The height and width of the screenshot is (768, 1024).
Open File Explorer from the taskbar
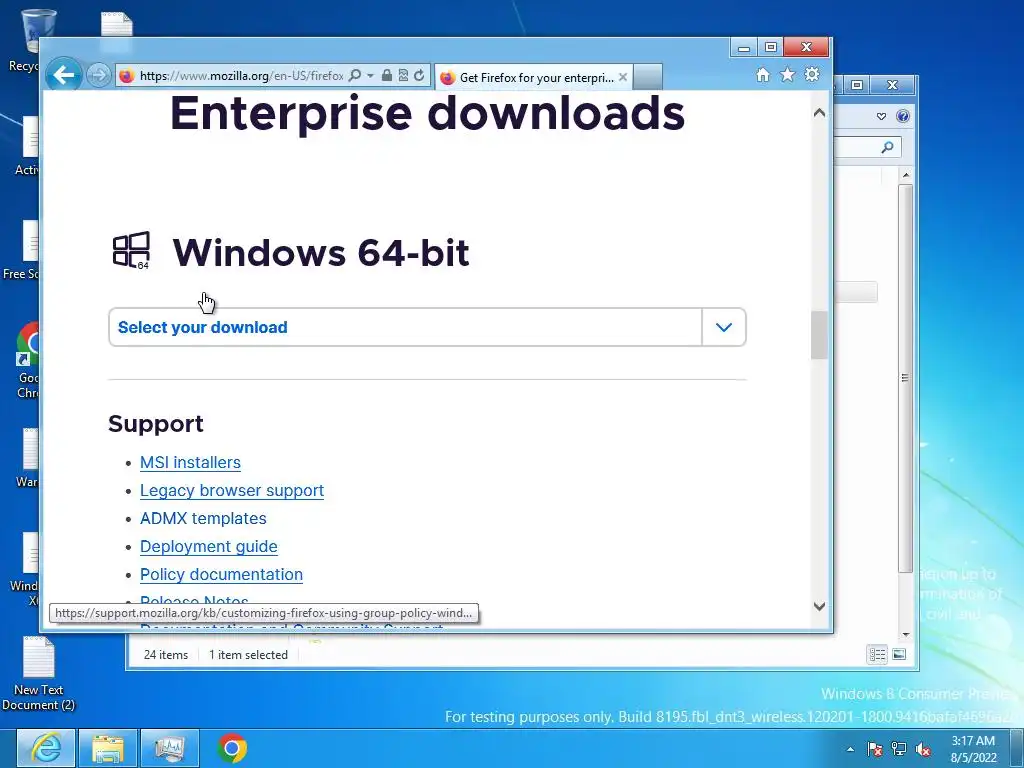pos(108,748)
